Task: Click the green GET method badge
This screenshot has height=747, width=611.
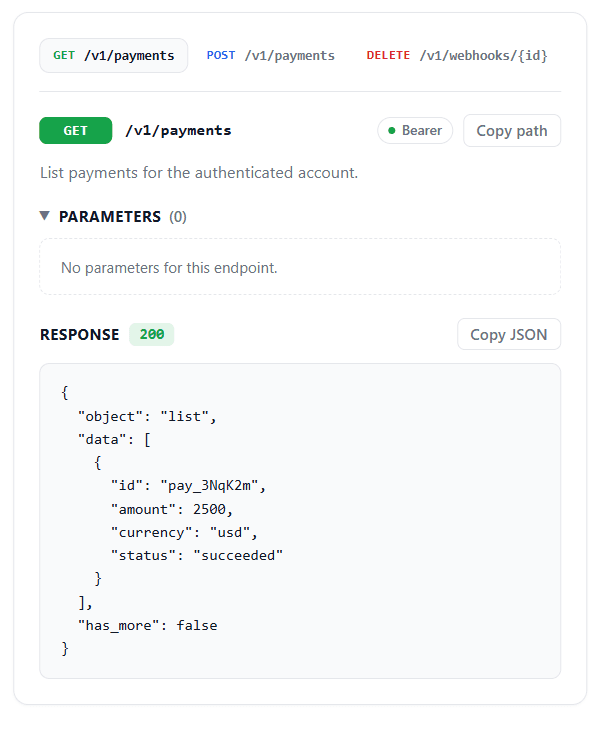Action: pos(76,131)
